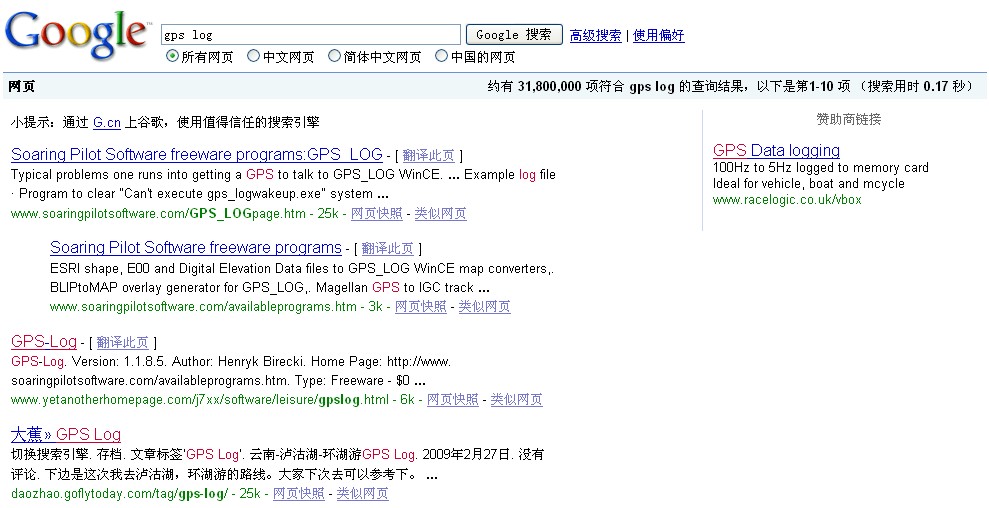
Task: Click the Google logo
Action: (x=78, y=36)
